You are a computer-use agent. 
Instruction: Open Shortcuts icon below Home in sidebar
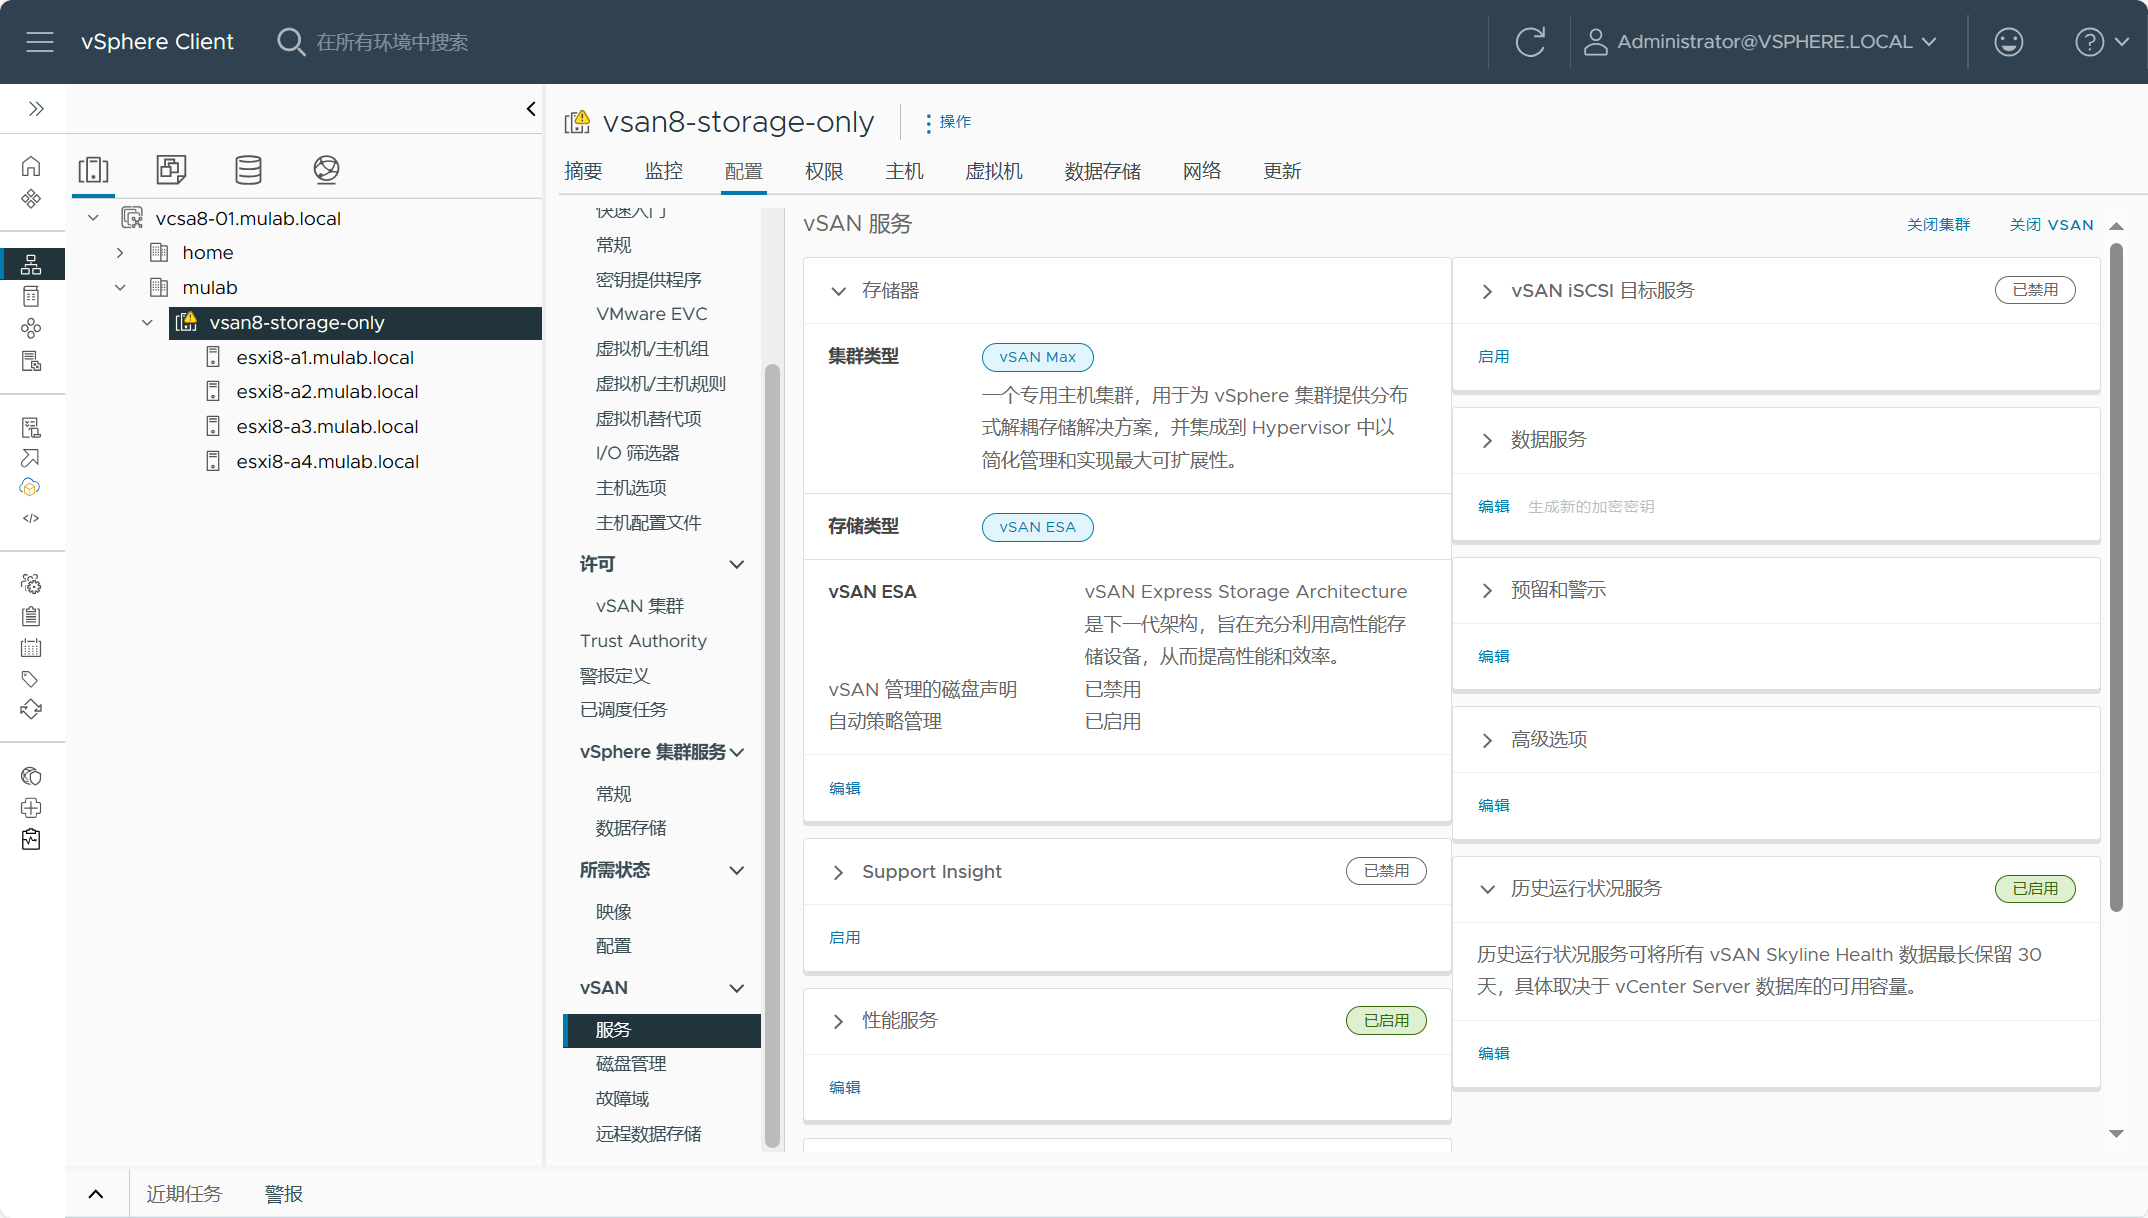31,199
